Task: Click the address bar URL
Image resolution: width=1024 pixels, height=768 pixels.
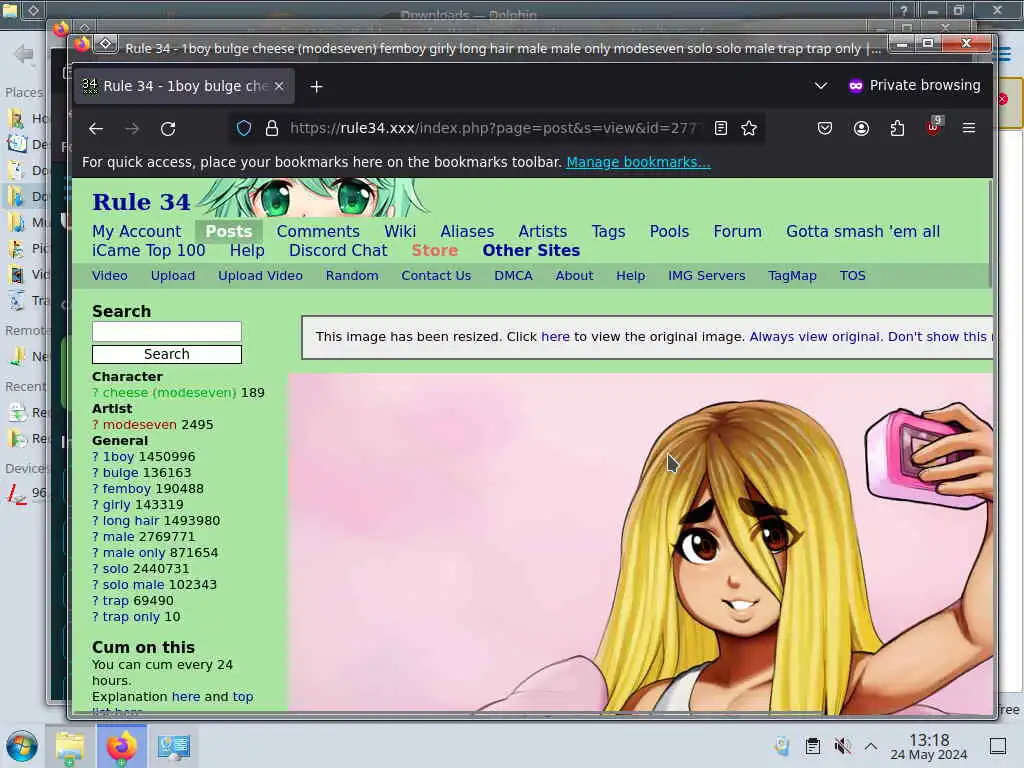Action: pos(494,128)
